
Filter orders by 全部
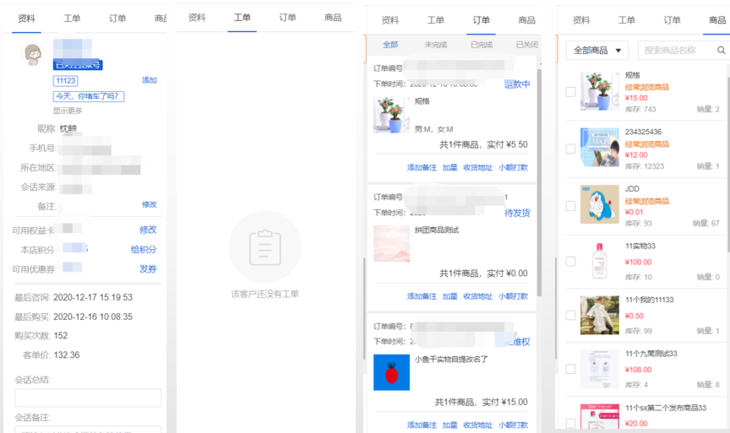point(391,45)
